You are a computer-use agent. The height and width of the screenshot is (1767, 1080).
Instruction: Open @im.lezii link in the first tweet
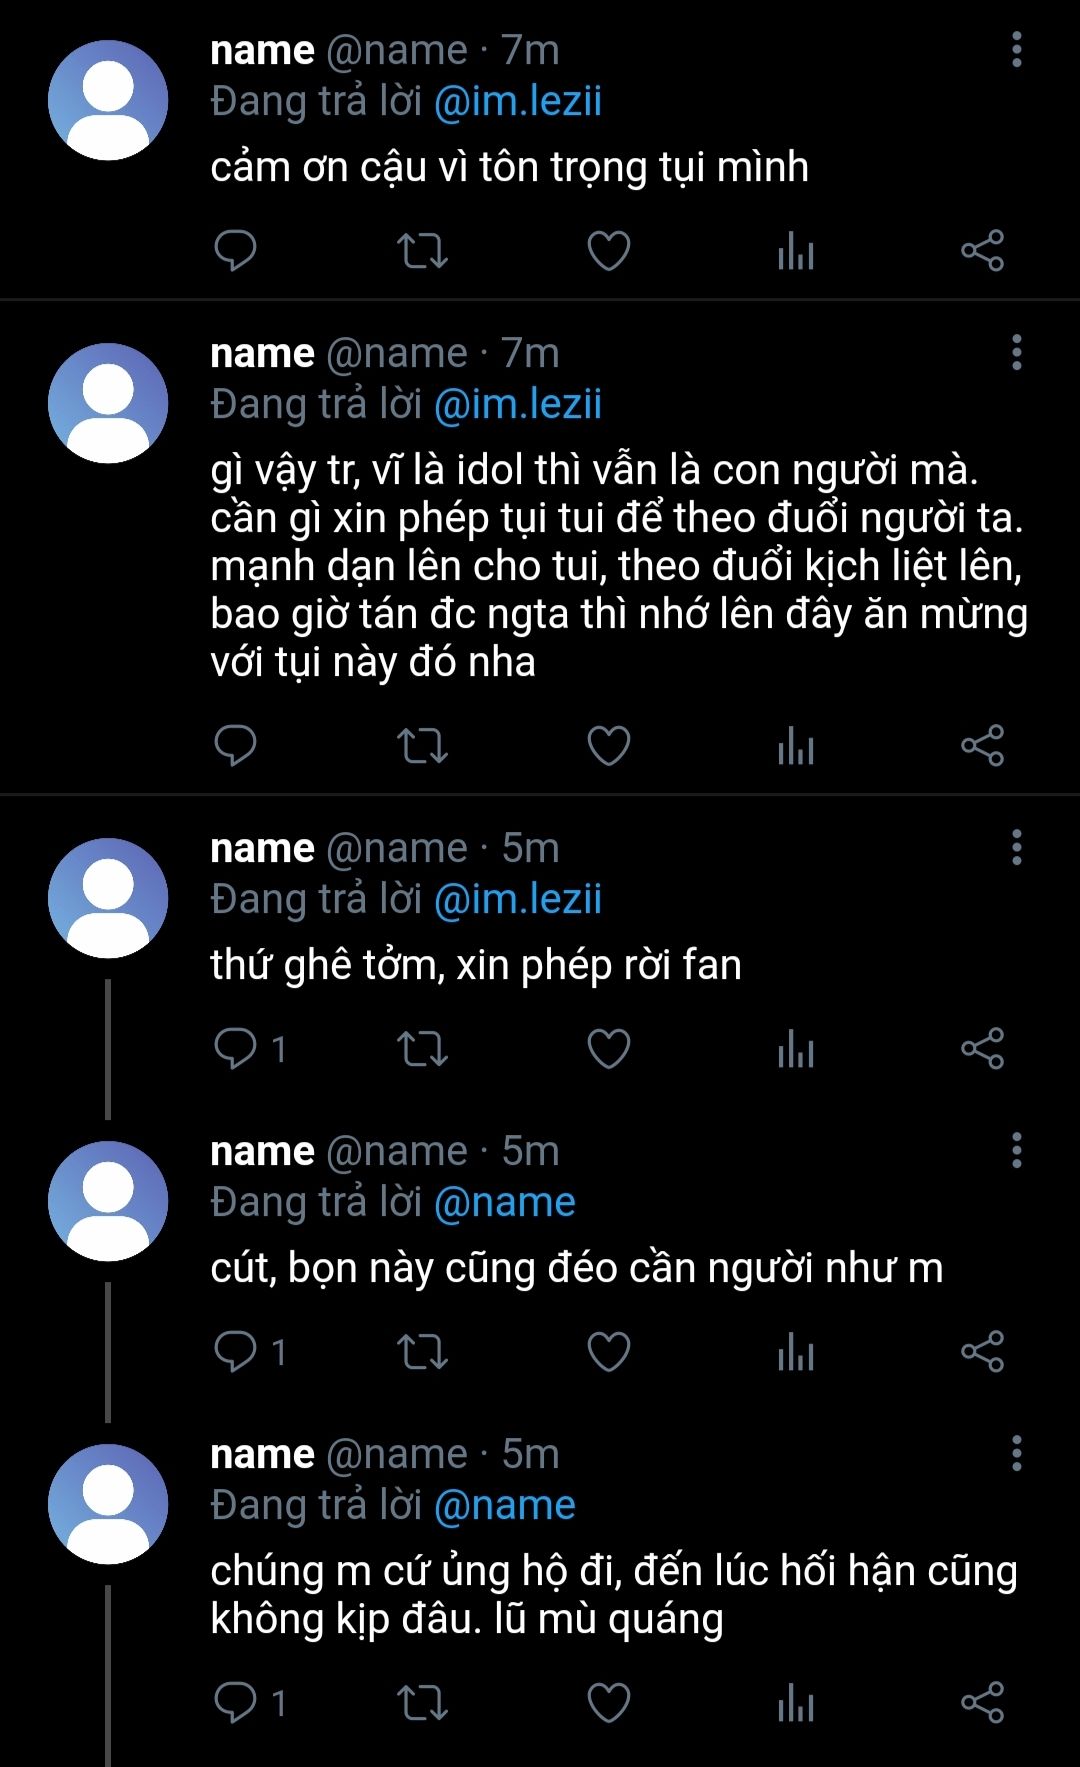tap(518, 102)
